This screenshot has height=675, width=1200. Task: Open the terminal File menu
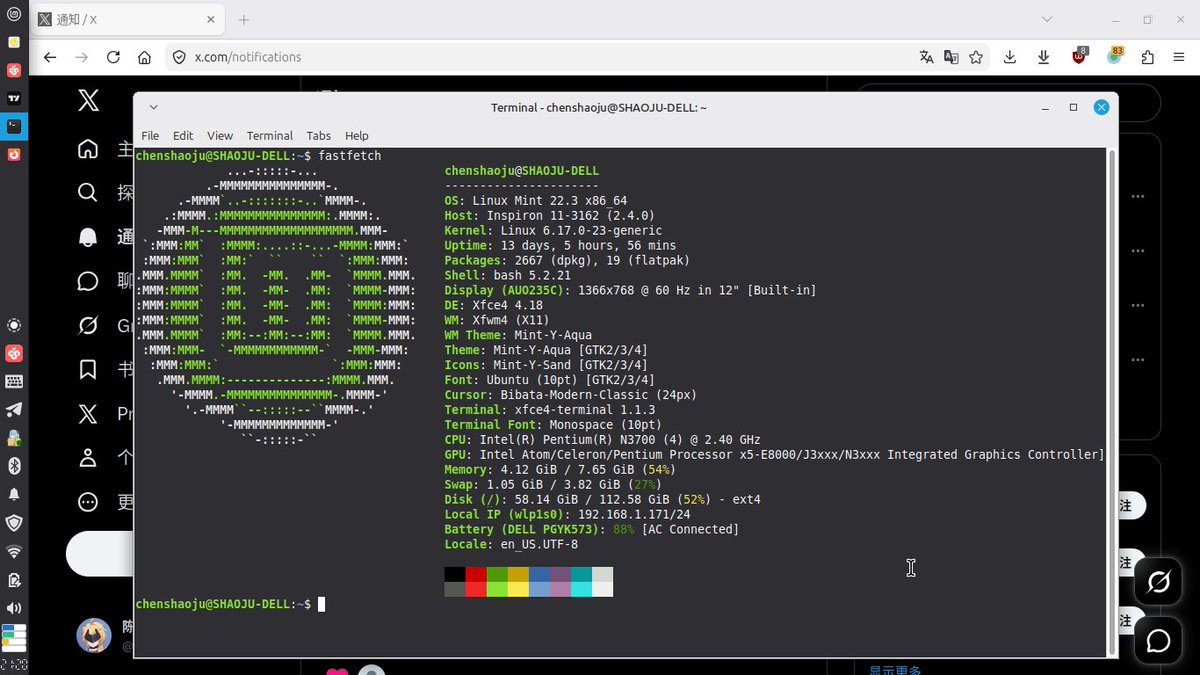pyautogui.click(x=150, y=136)
